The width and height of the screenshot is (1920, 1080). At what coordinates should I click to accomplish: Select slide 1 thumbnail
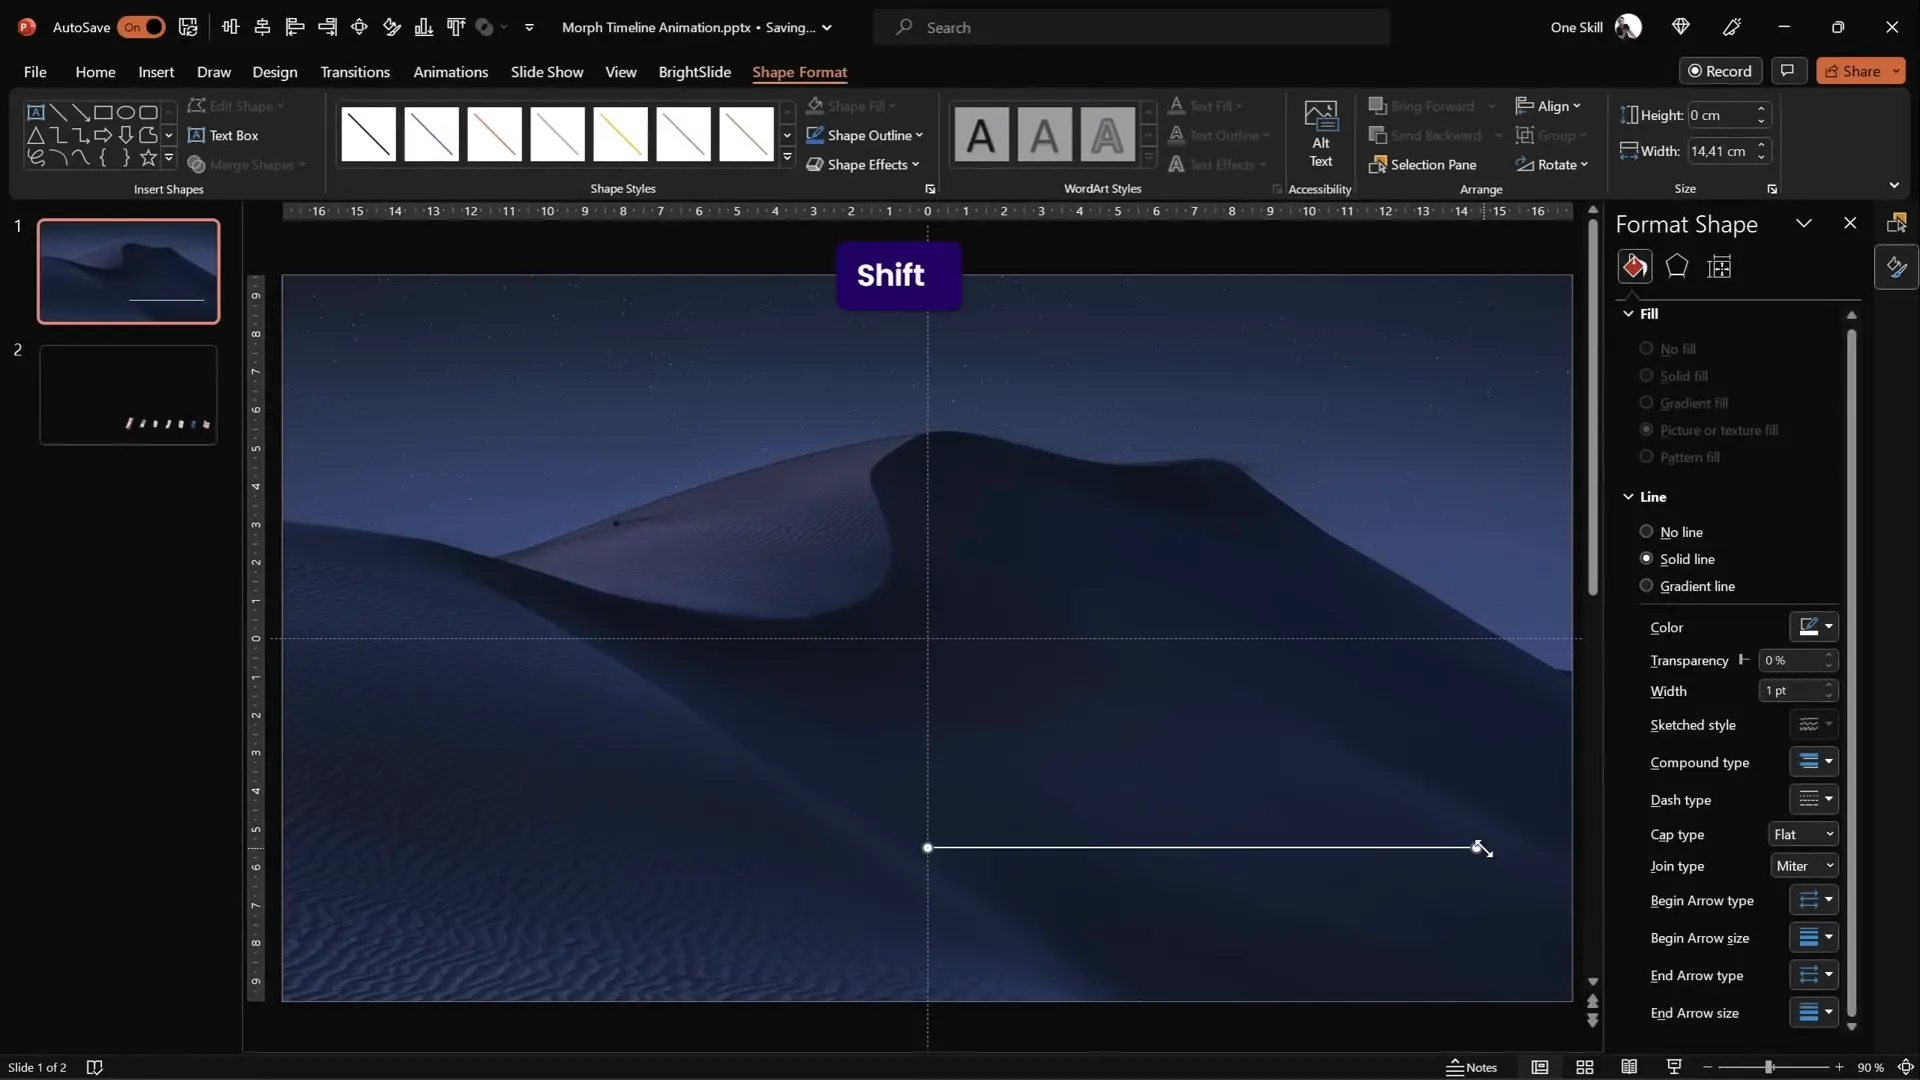(128, 271)
